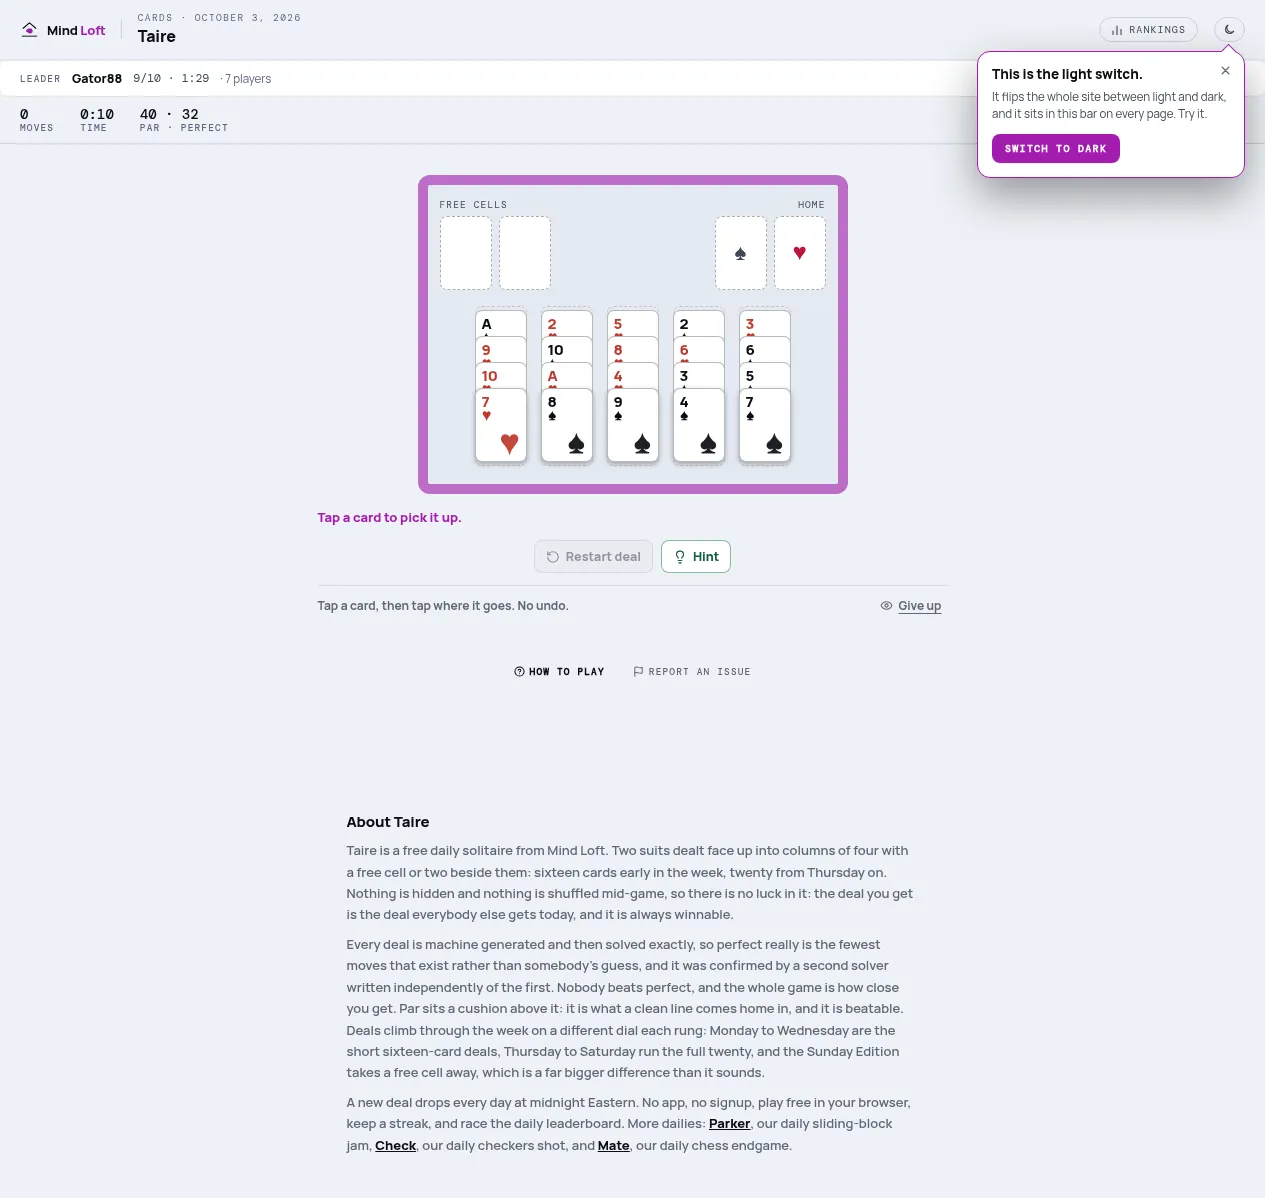Click the Restart deal button
Image resolution: width=1265 pixels, height=1198 pixels.
pyautogui.click(x=594, y=557)
